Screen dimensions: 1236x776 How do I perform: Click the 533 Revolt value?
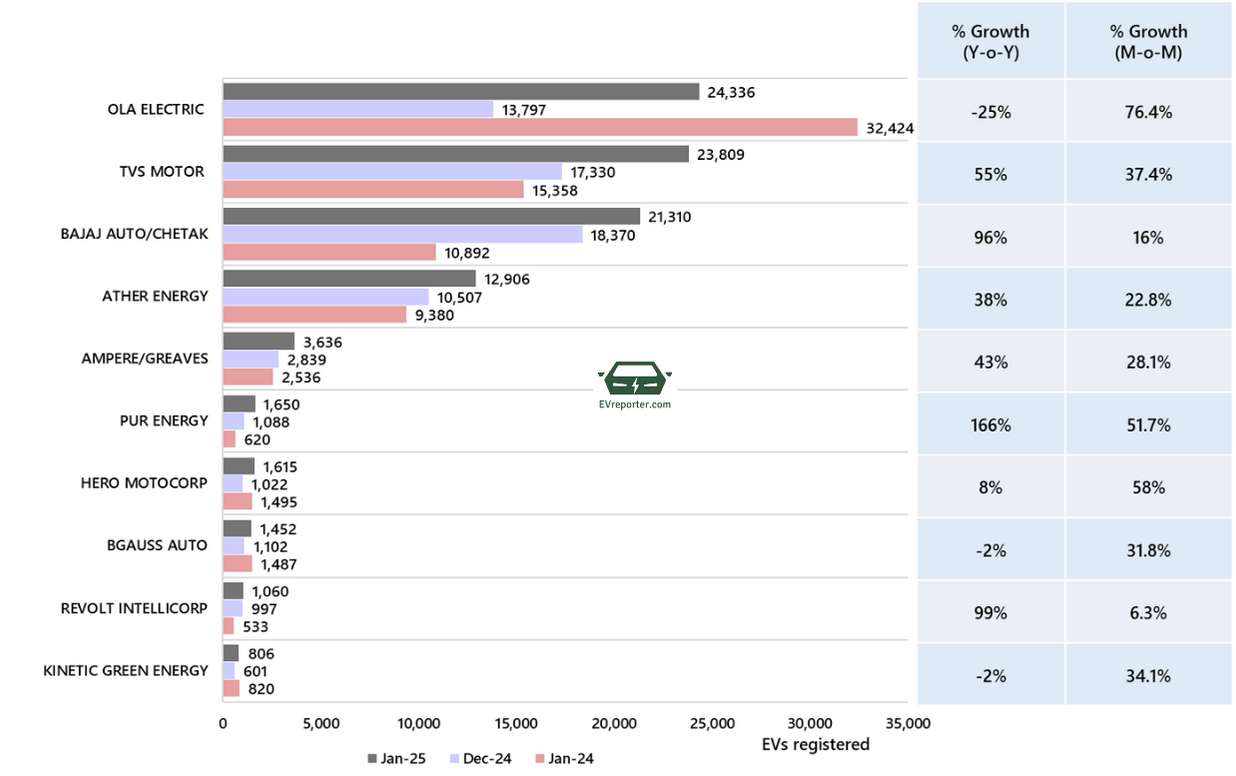pos(255,627)
